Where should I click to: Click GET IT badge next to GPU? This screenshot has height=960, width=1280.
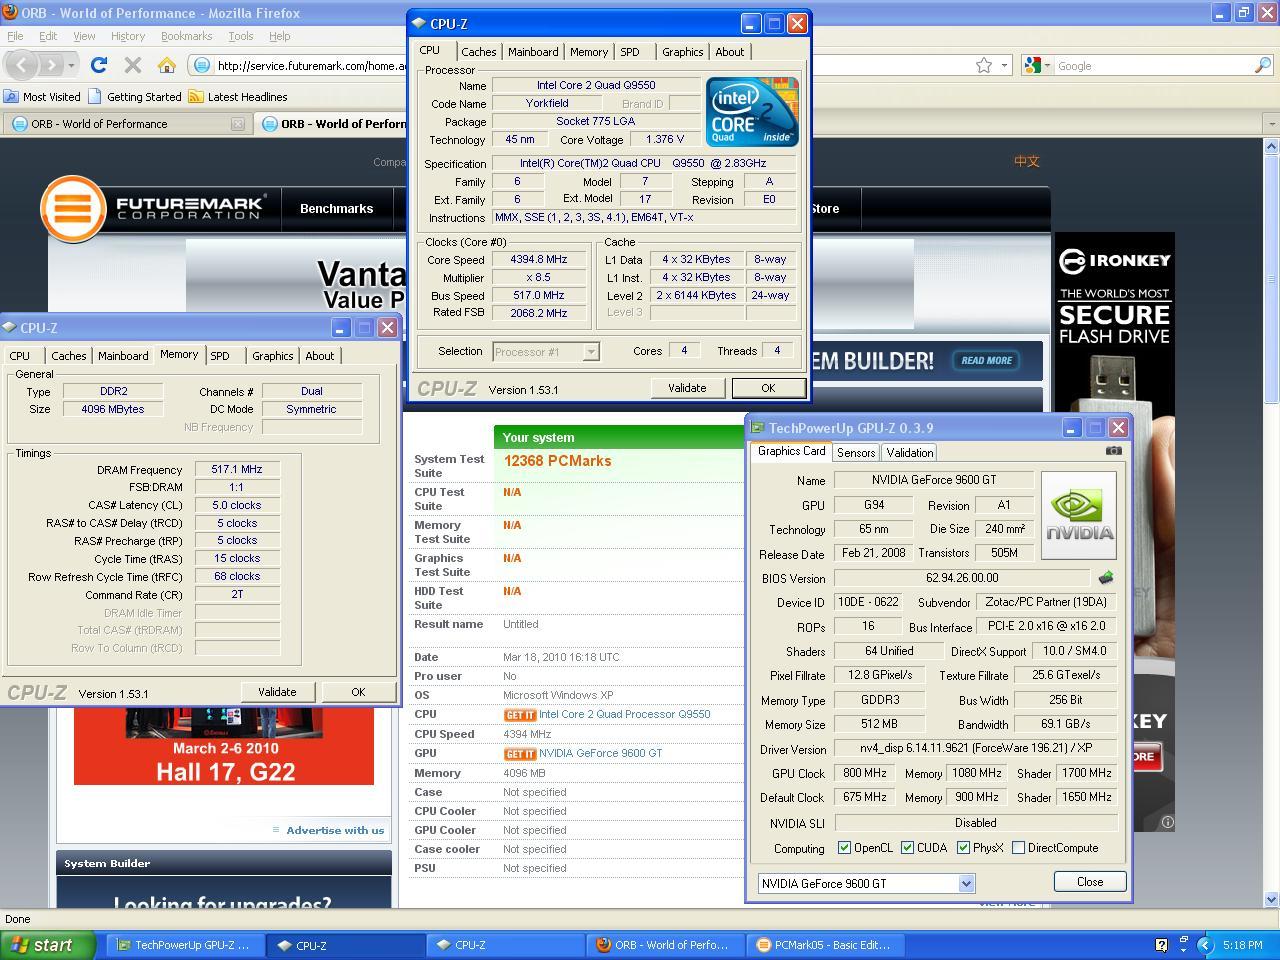click(520, 754)
